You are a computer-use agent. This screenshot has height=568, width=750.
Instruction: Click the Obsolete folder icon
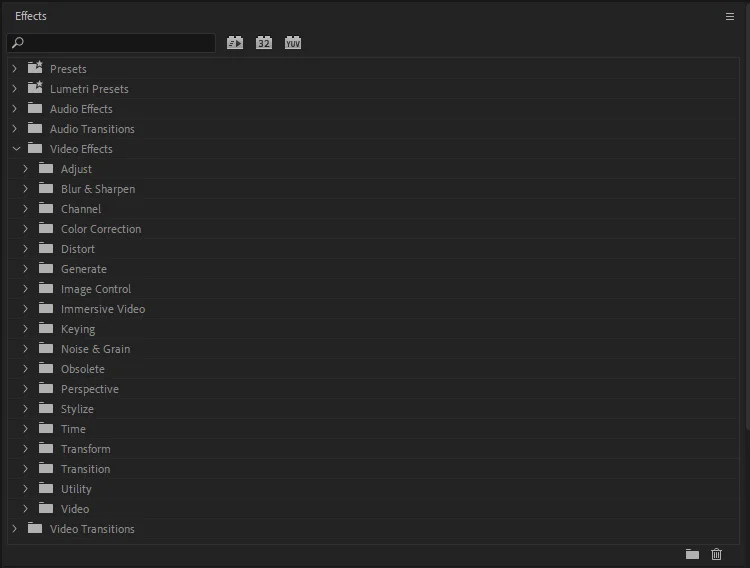pyautogui.click(x=46, y=368)
